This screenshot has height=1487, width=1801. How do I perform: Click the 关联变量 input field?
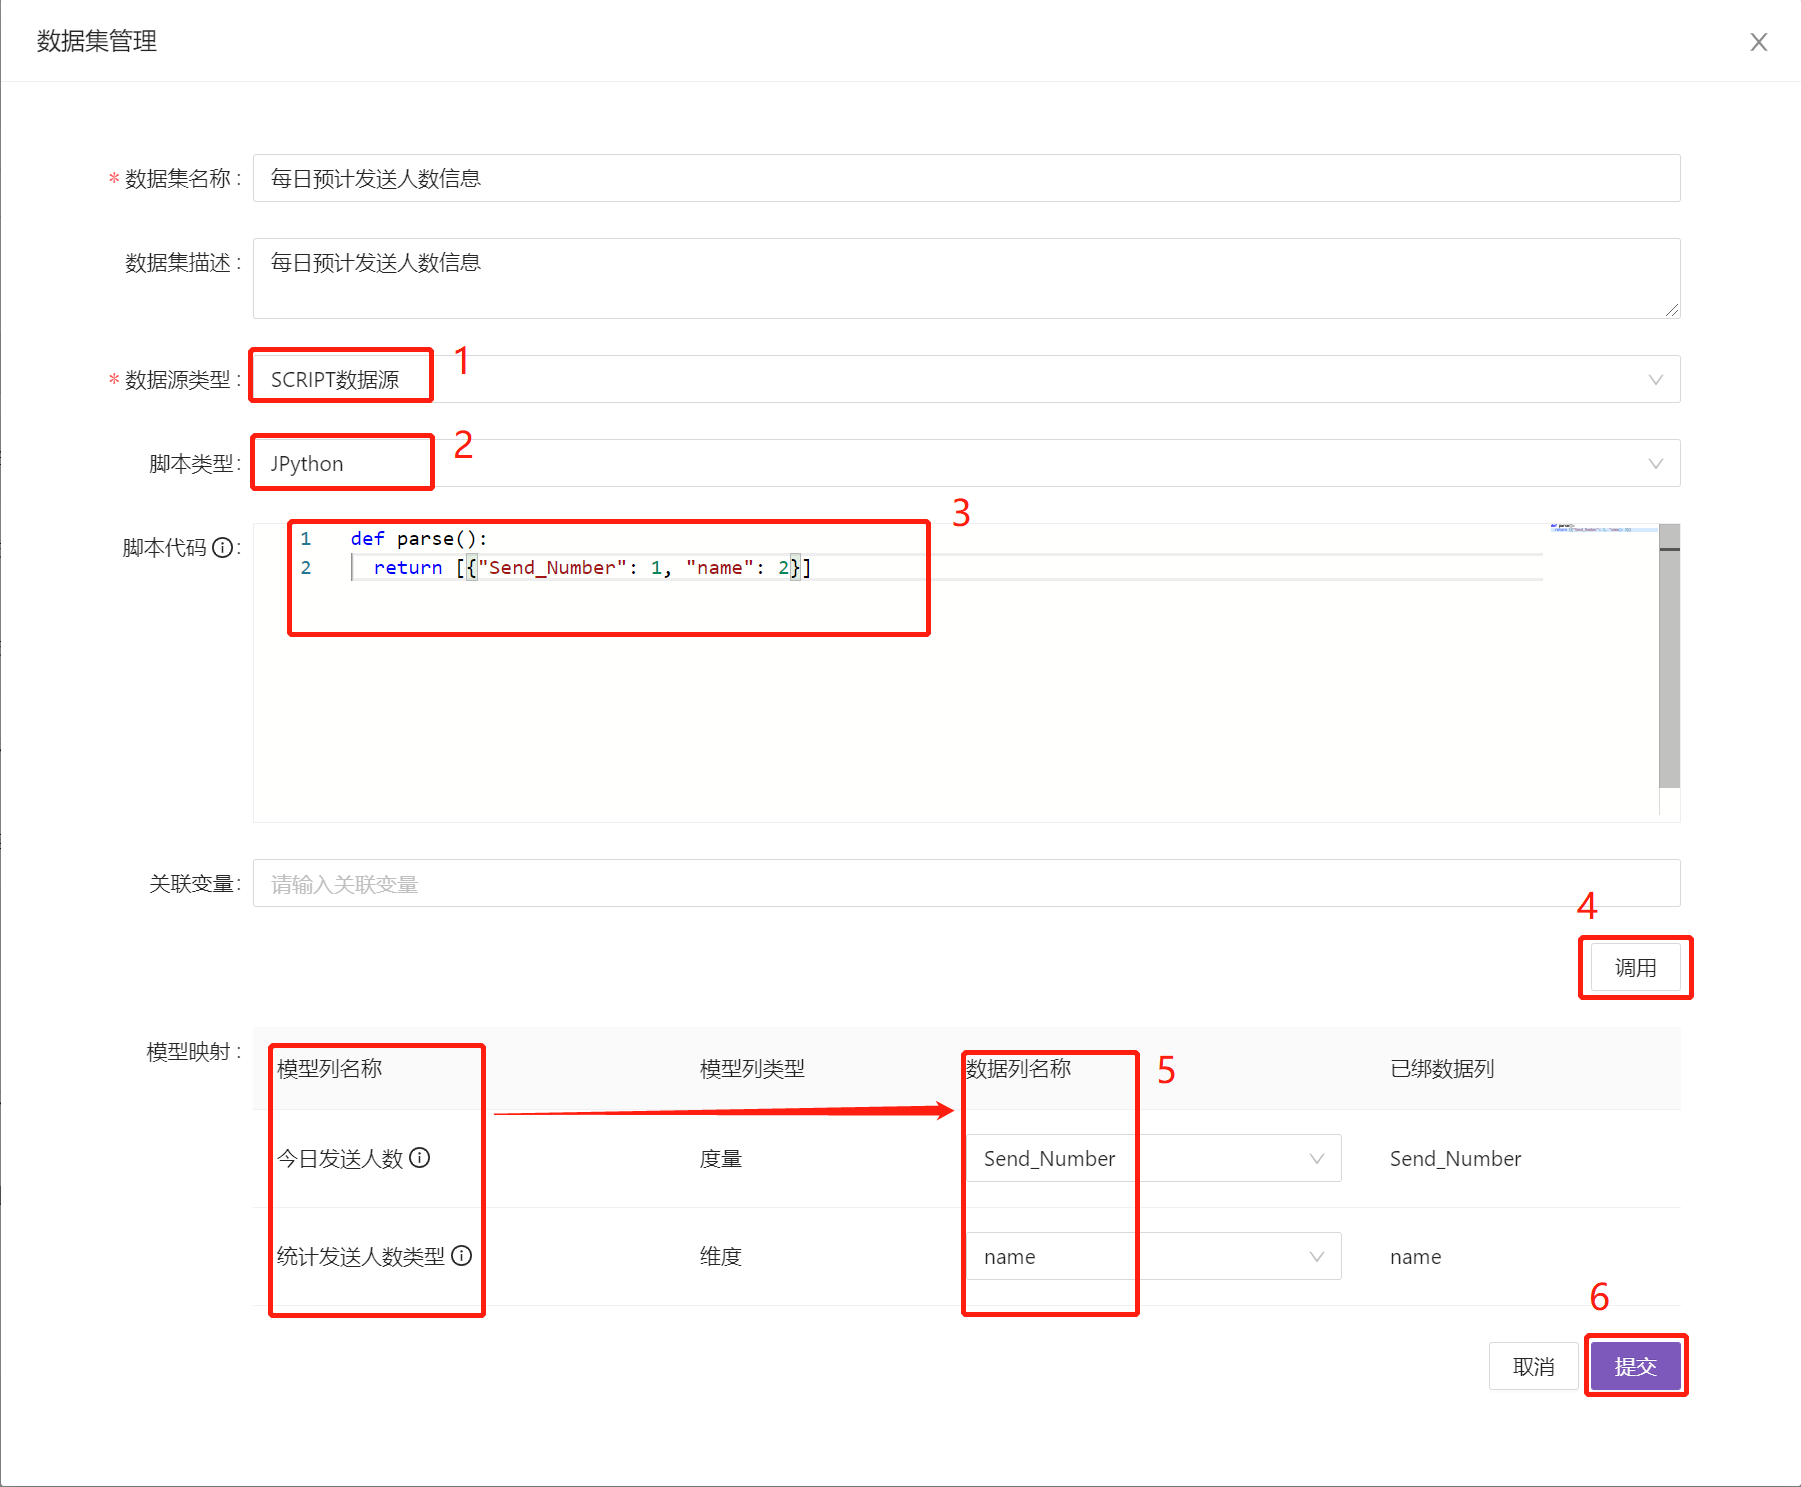point(966,884)
